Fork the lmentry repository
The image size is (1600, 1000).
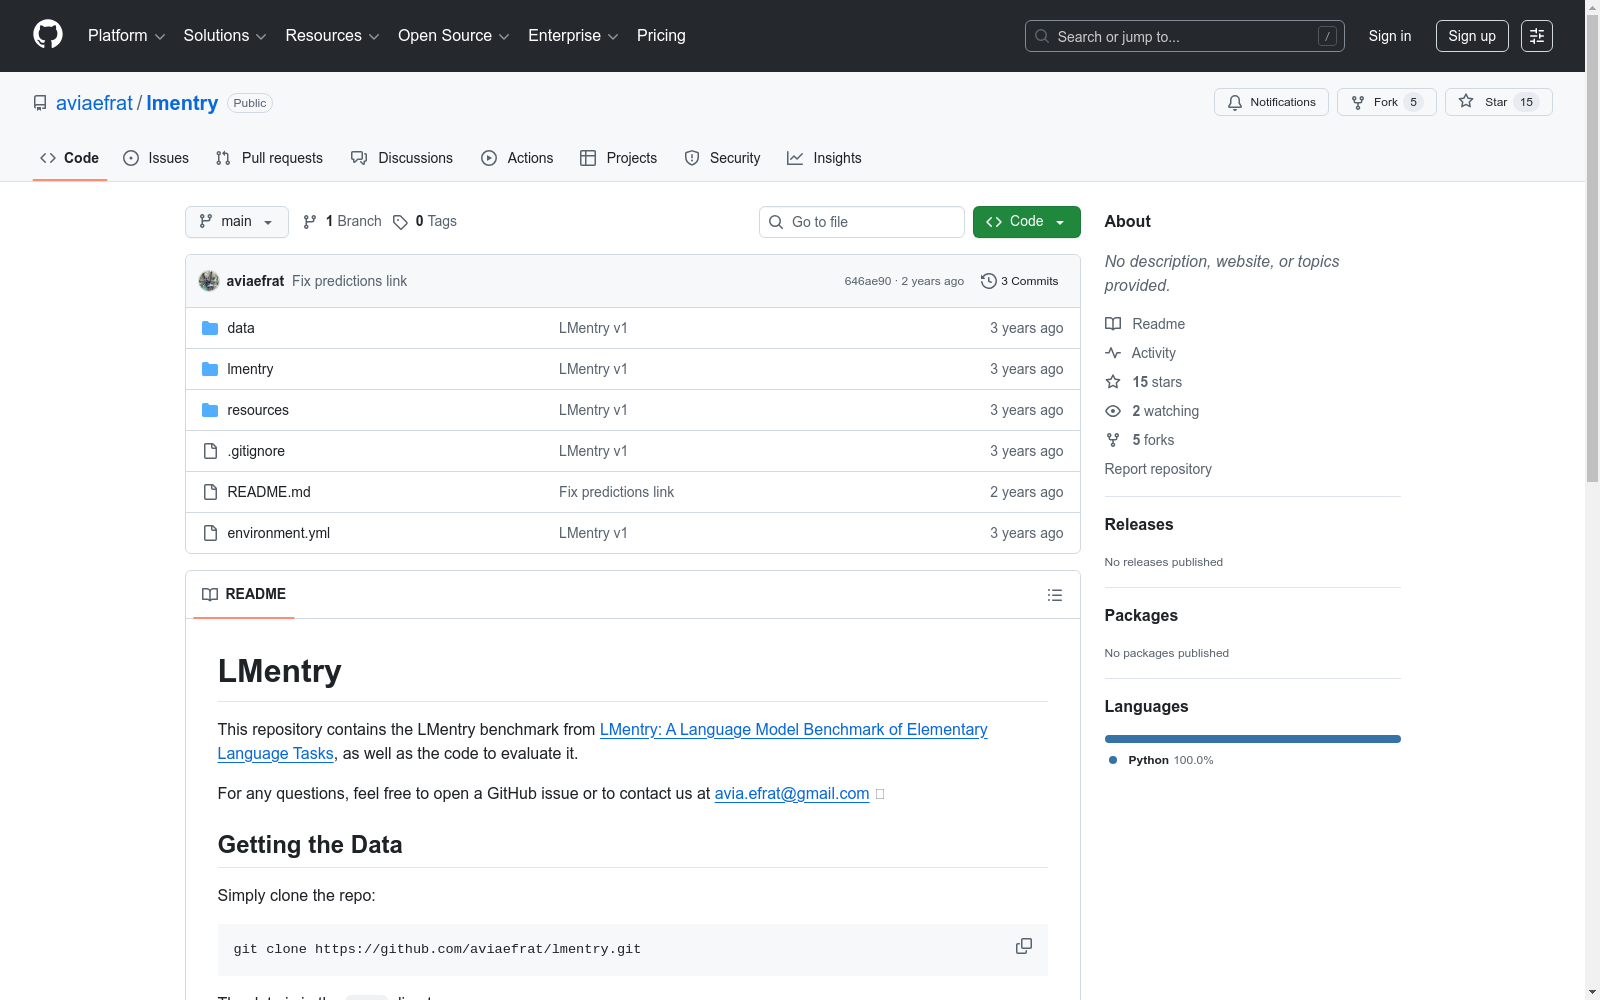coord(1385,102)
